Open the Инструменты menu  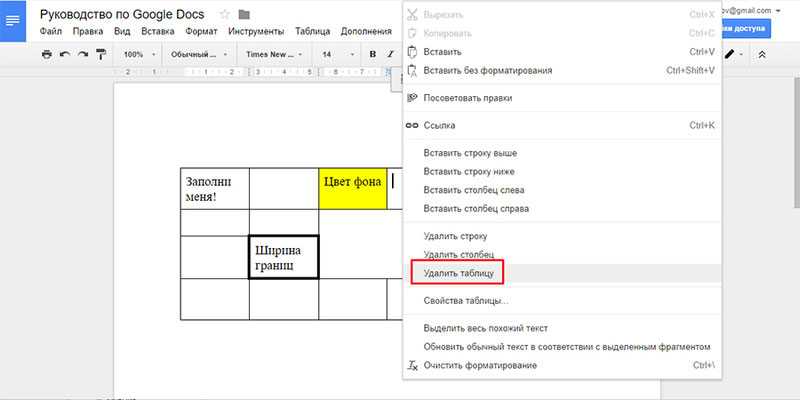(x=256, y=31)
